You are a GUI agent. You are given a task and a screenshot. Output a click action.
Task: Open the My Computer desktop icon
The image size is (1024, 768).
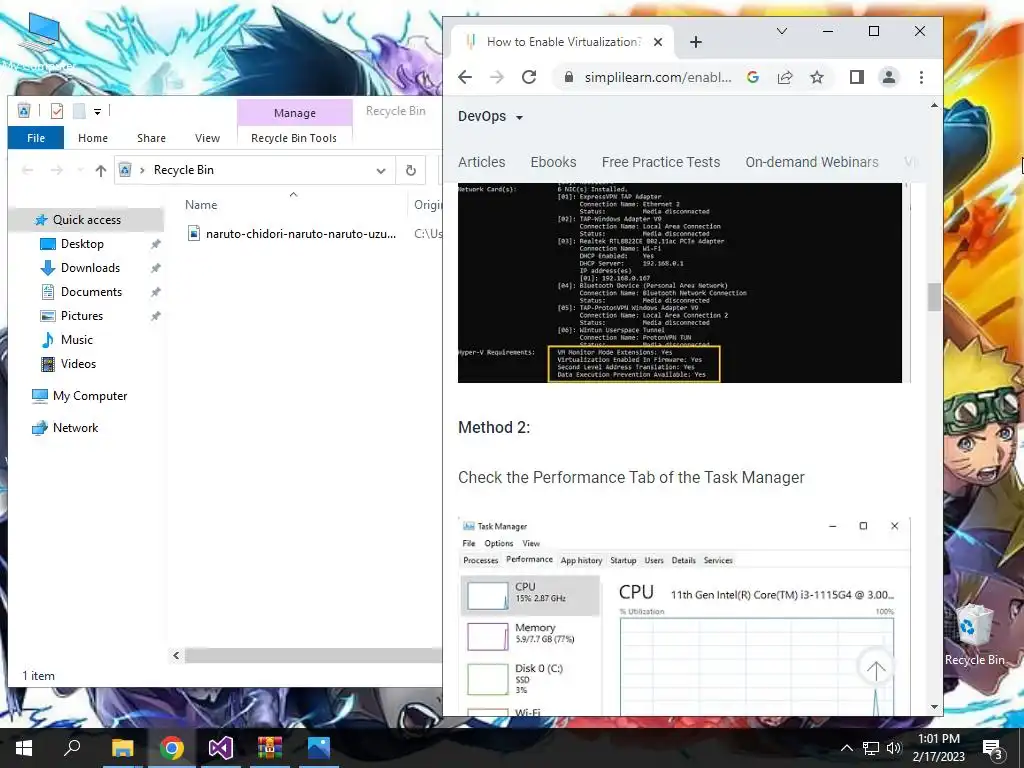pos(40,42)
